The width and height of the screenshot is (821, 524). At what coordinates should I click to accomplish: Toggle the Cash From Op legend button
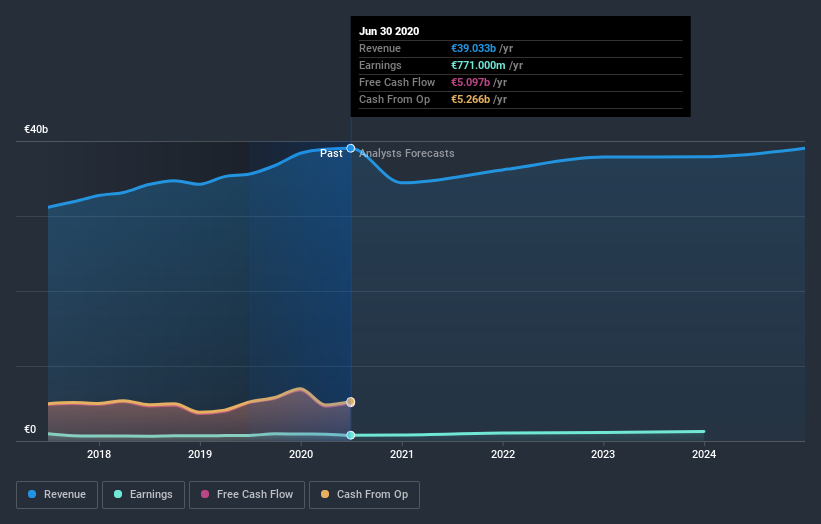364,495
